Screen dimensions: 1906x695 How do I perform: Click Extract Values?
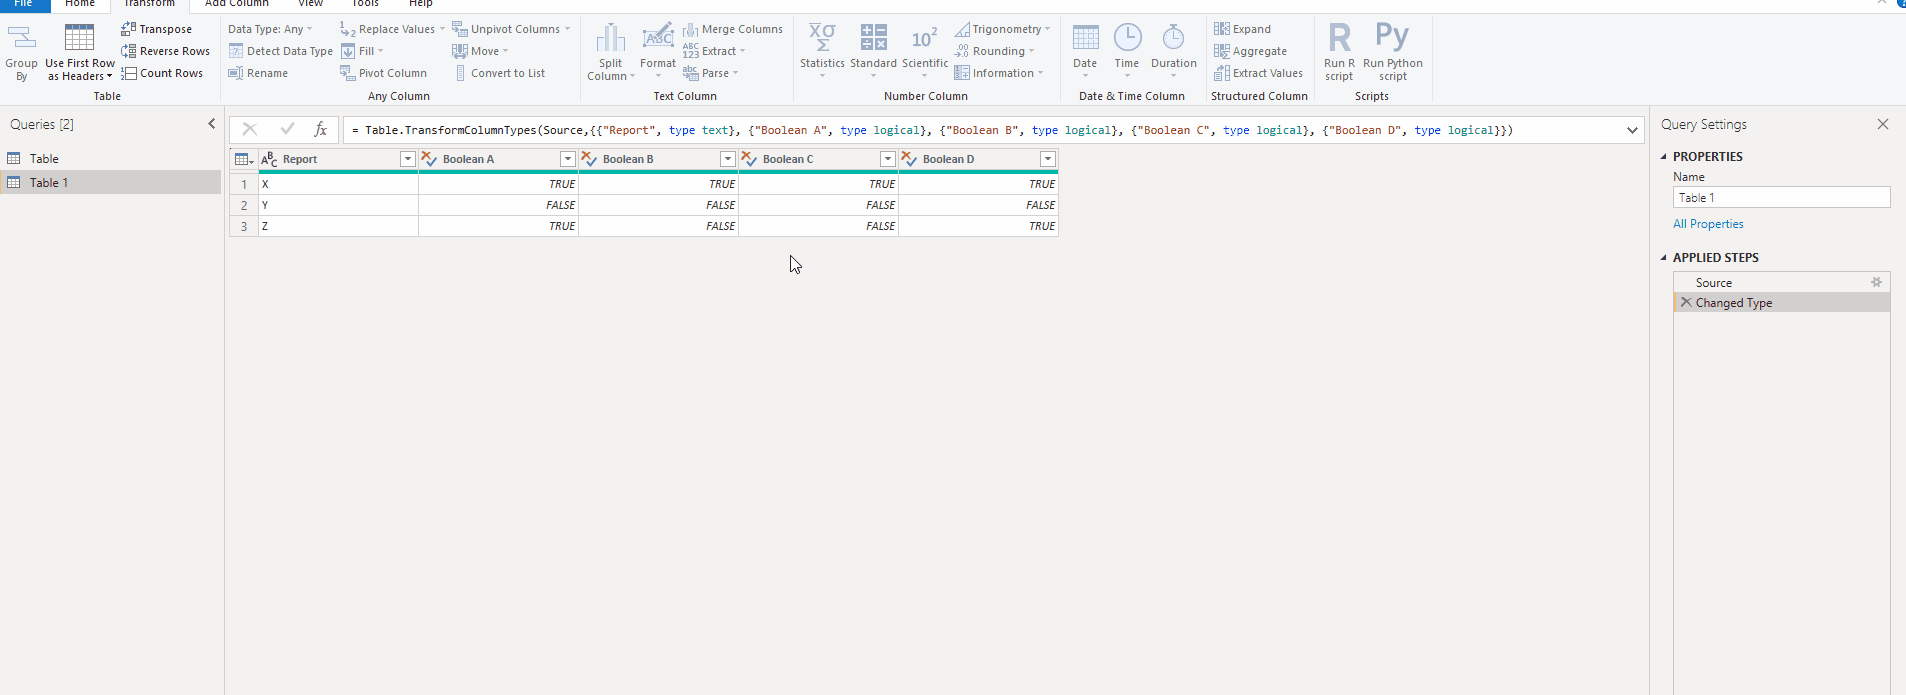coord(1259,73)
